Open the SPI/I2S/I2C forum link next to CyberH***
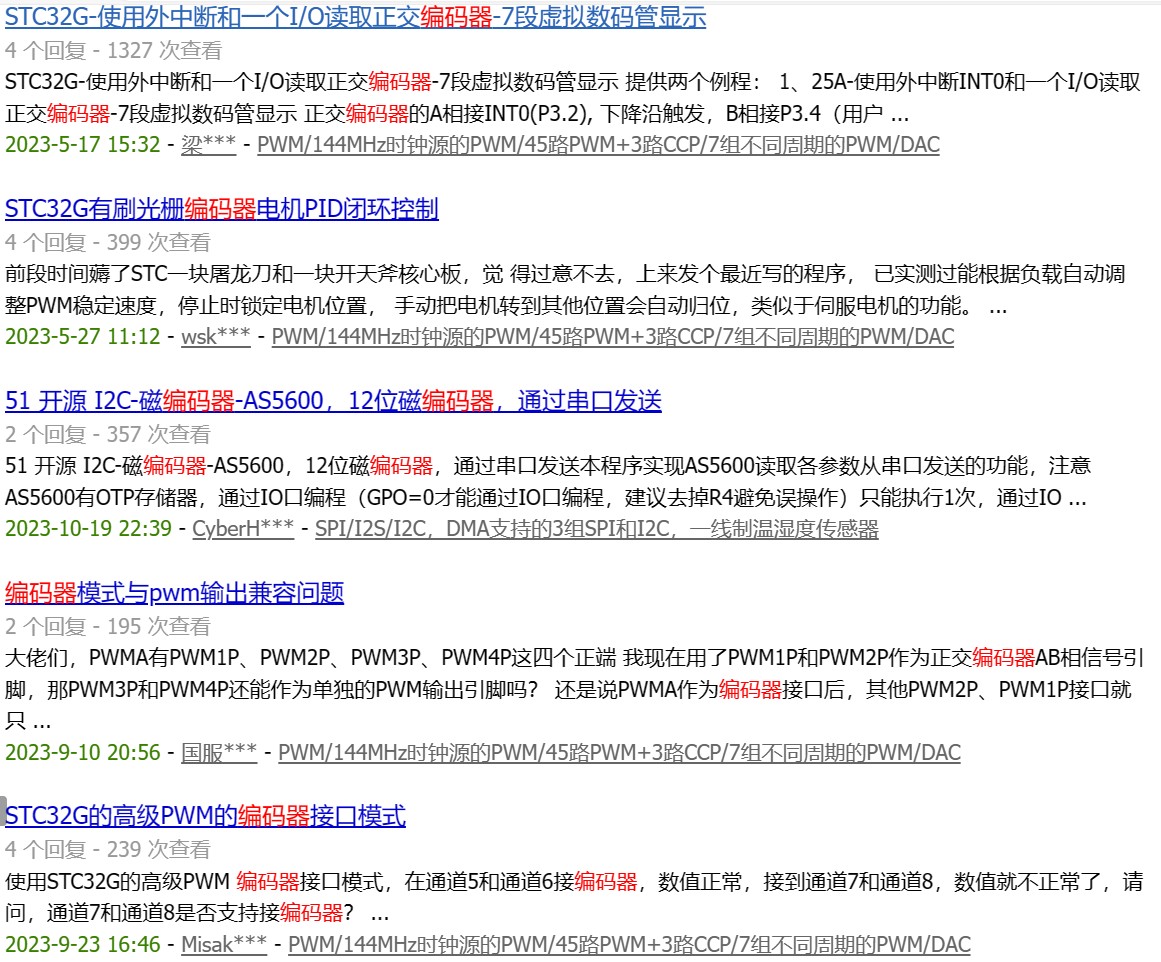This screenshot has width=1161, height=962. coord(597,528)
